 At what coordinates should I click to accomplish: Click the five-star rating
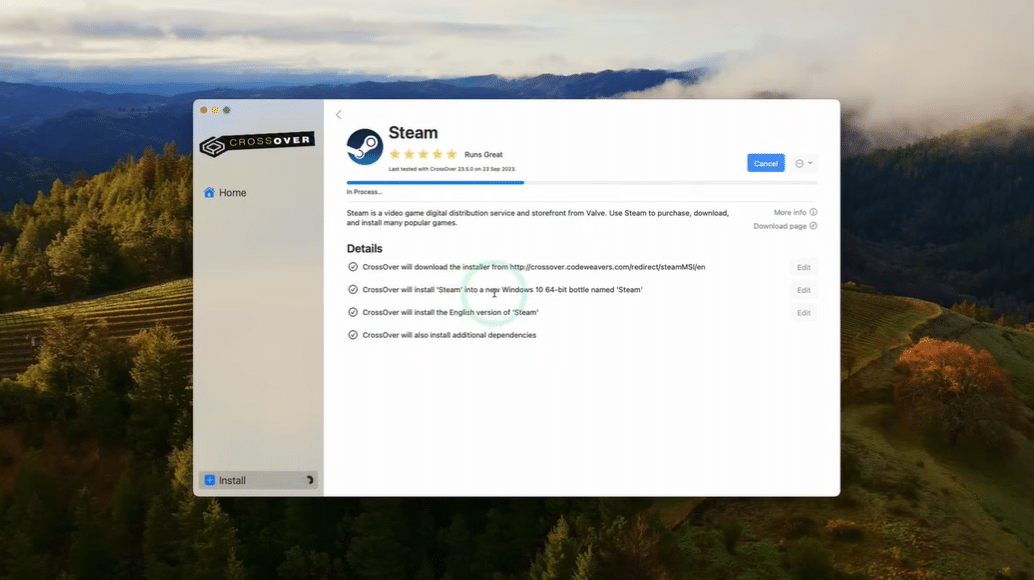click(423, 154)
